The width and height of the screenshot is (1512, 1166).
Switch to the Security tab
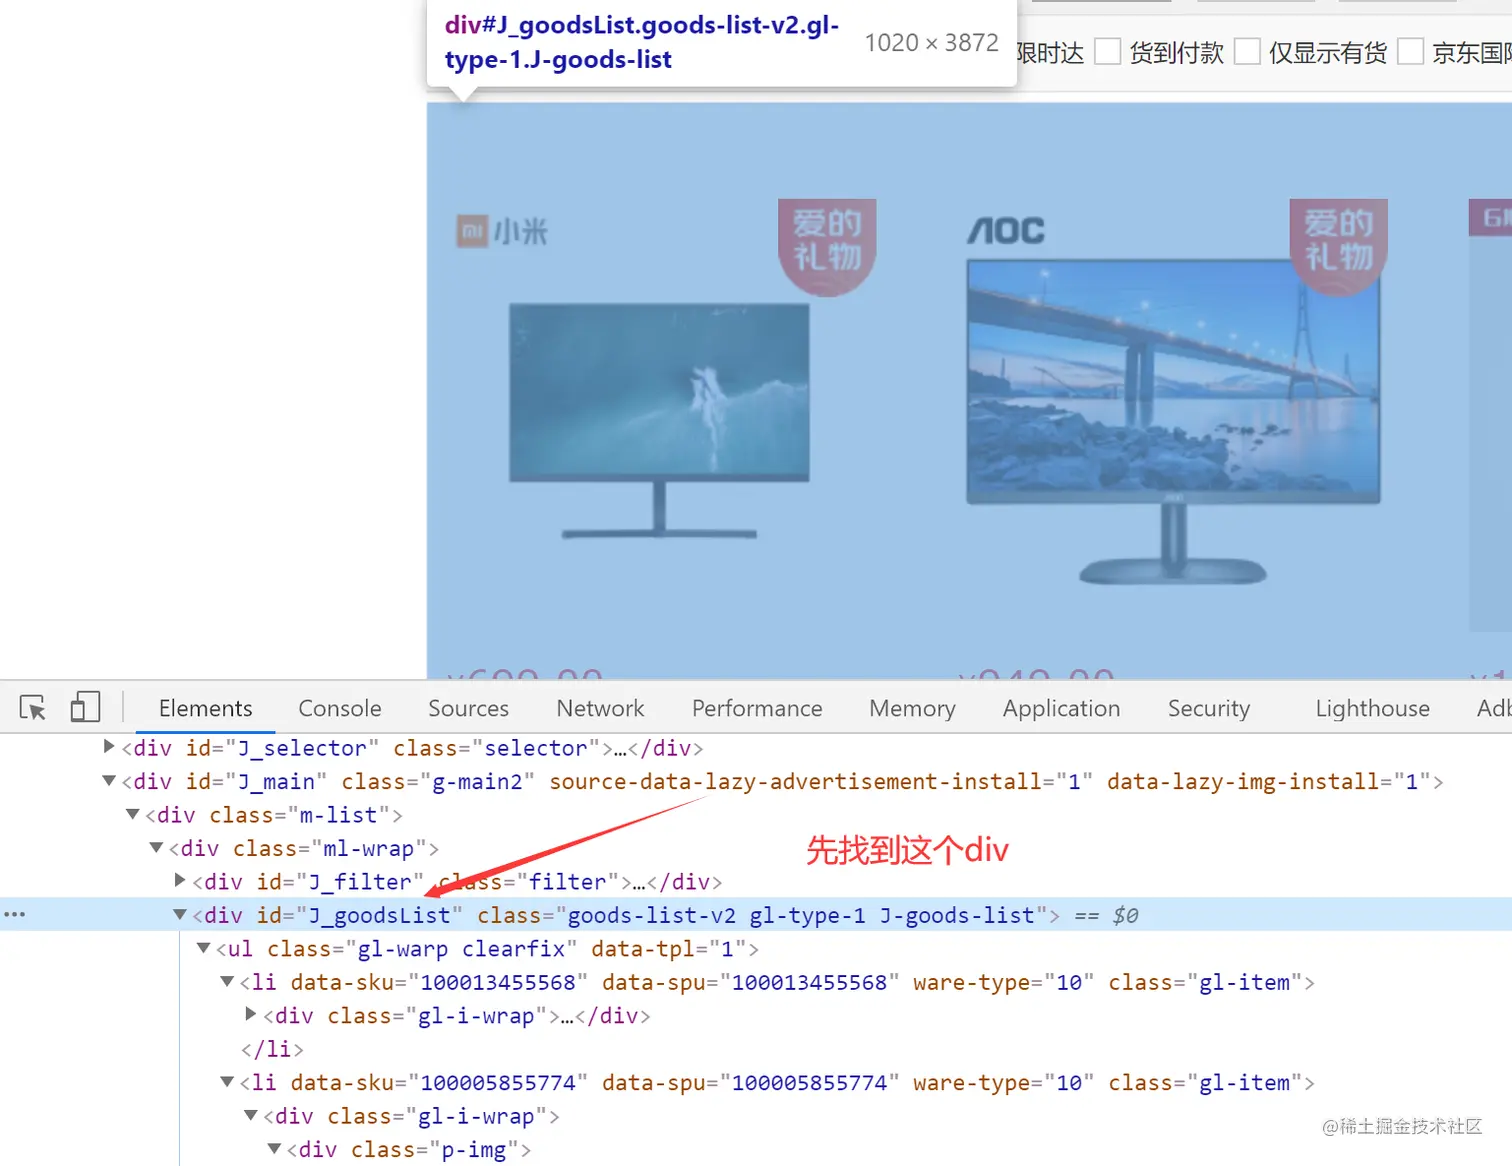(x=1208, y=708)
